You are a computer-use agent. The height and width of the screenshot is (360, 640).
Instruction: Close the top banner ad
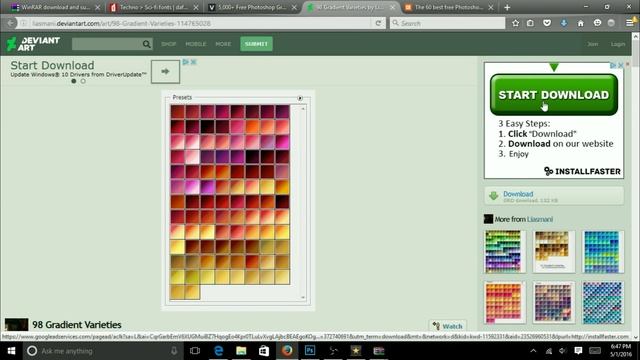[193, 62]
